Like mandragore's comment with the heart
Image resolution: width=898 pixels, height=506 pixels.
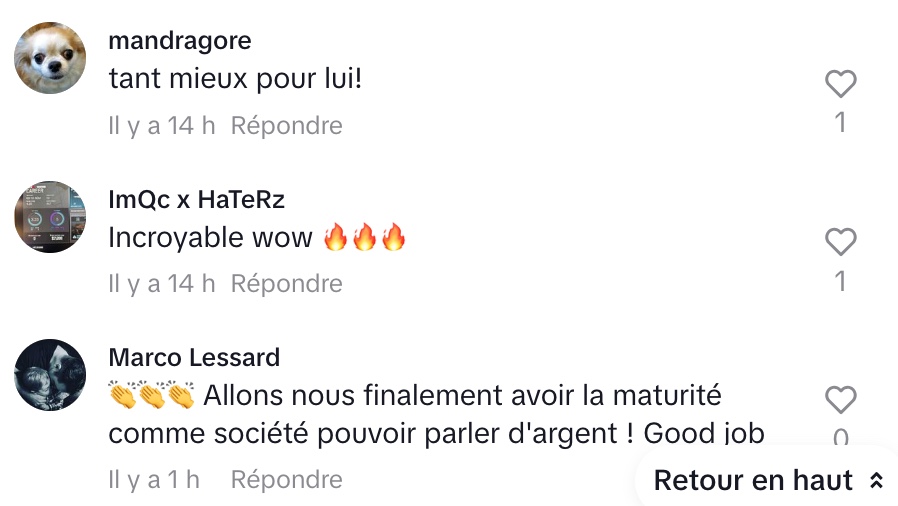[x=840, y=84]
